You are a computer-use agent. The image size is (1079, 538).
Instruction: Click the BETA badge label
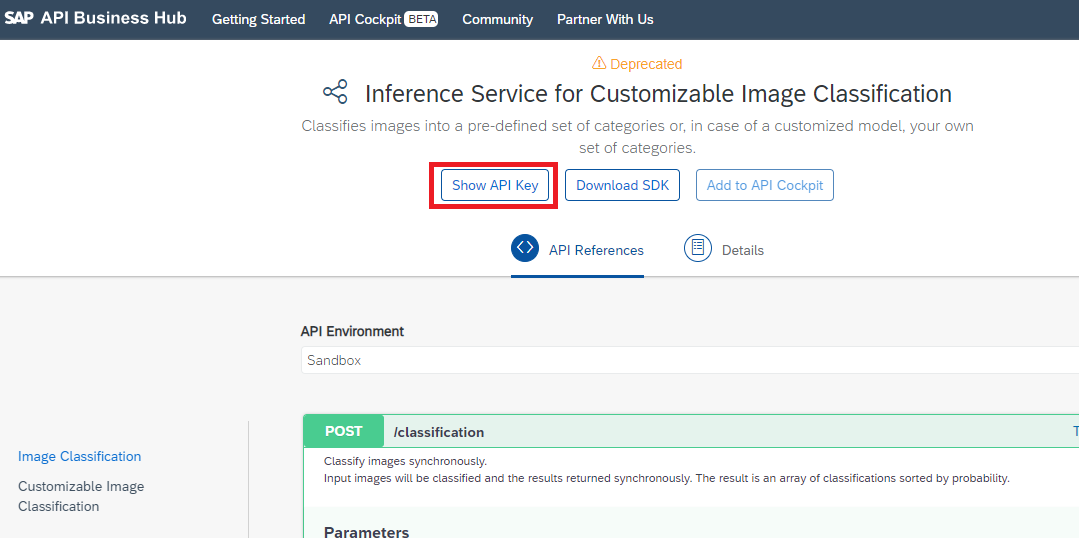[x=422, y=19]
